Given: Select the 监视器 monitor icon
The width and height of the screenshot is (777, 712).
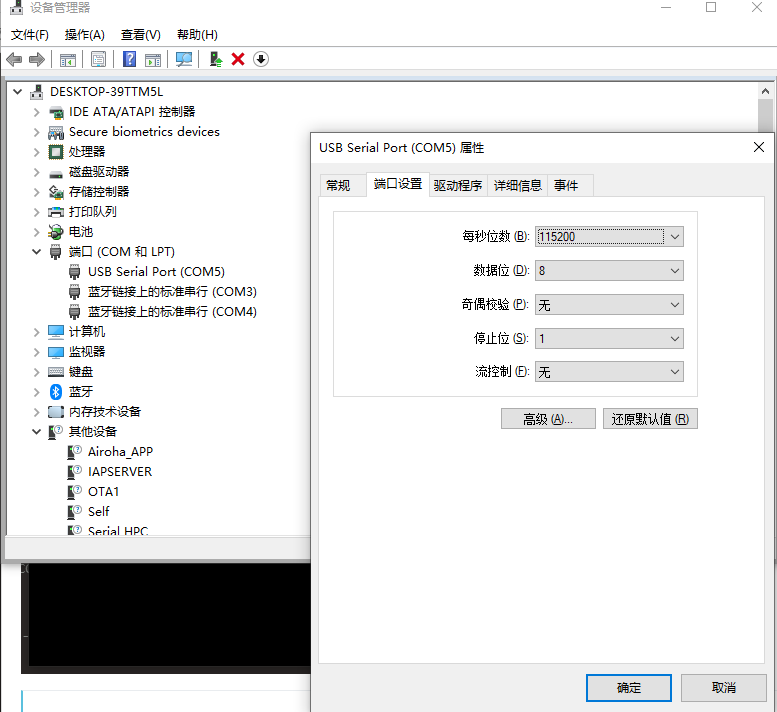Looking at the screenshot, I should tap(56, 352).
